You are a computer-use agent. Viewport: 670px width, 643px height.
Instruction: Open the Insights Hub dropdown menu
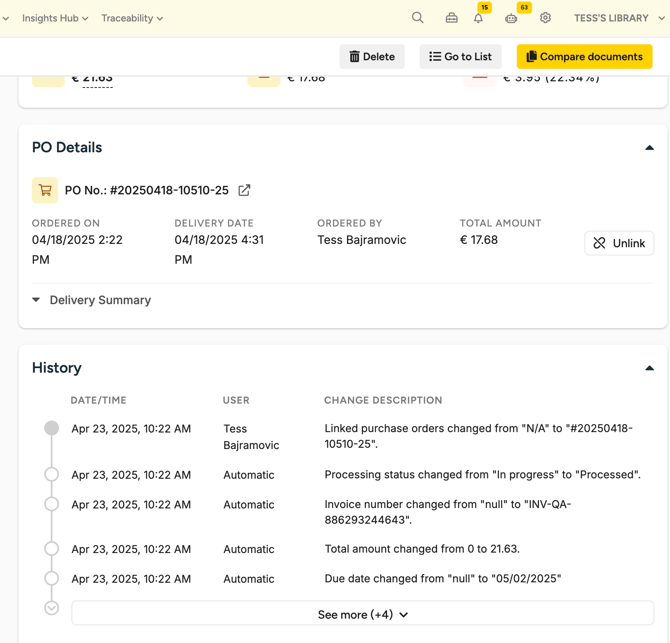click(x=55, y=18)
